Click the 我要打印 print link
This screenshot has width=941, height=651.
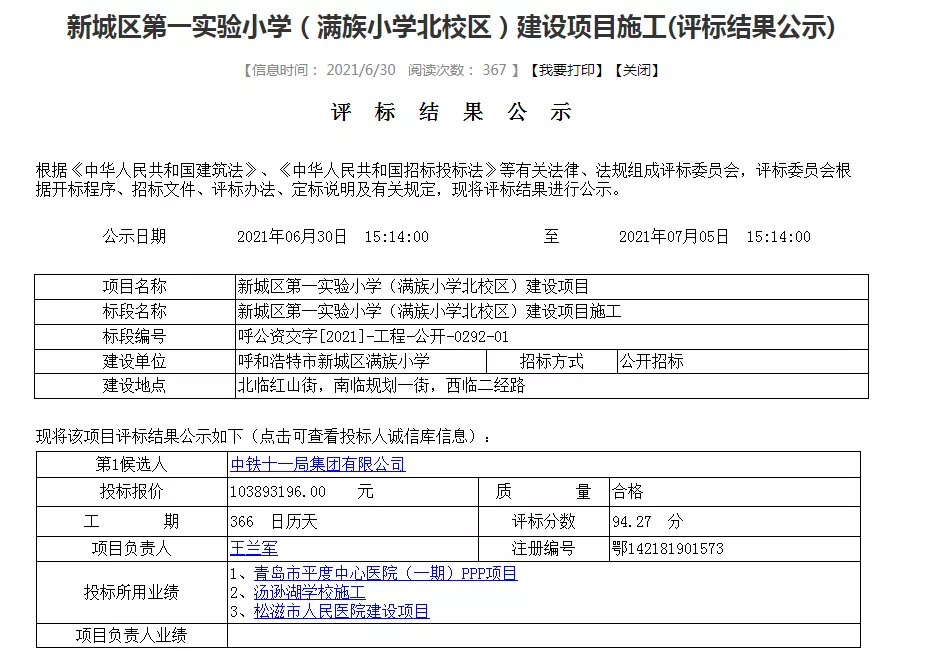pos(566,70)
